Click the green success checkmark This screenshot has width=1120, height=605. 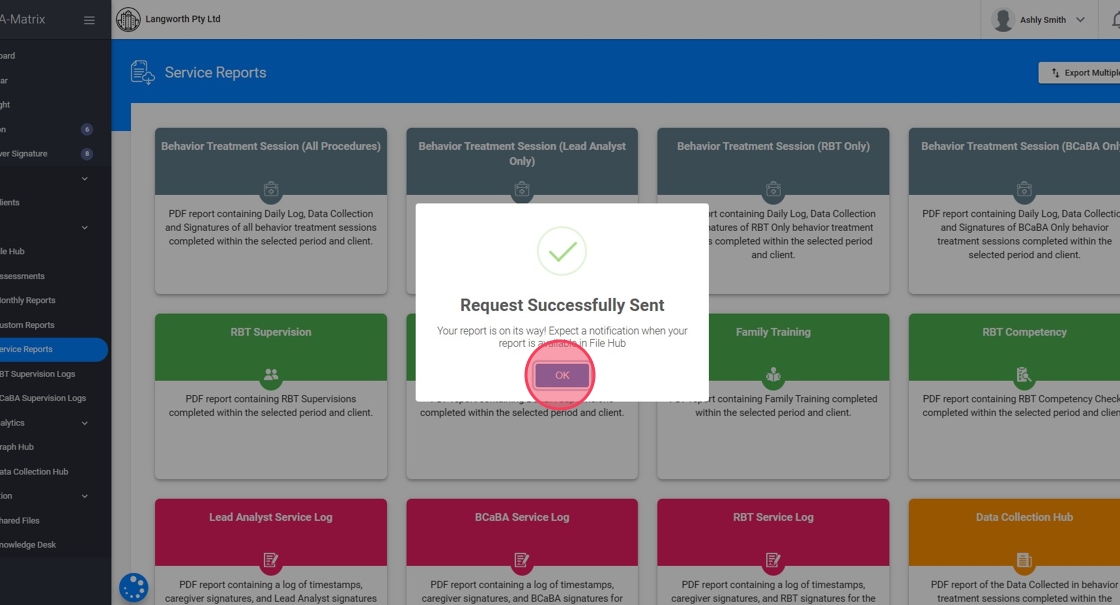[x=562, y=251]
